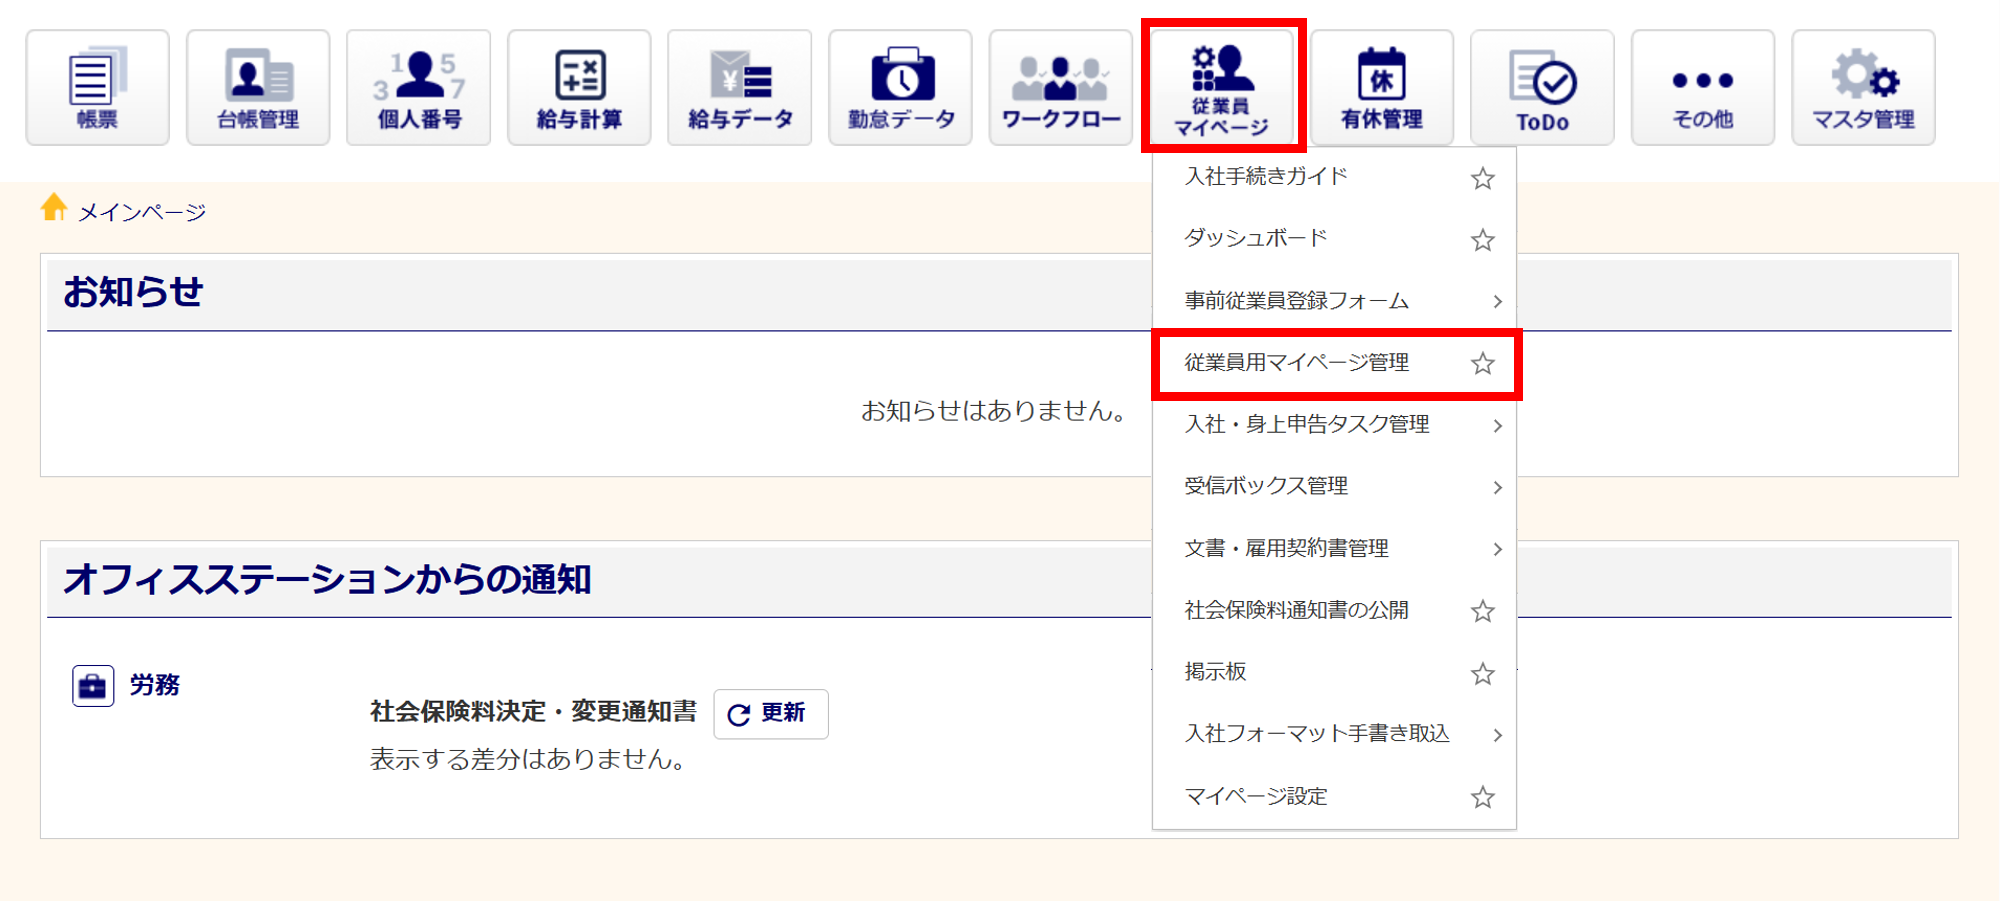
Task: Expand 文書・雇用契約書管理 submenu arrow
Action: (x=1497, y=549)
